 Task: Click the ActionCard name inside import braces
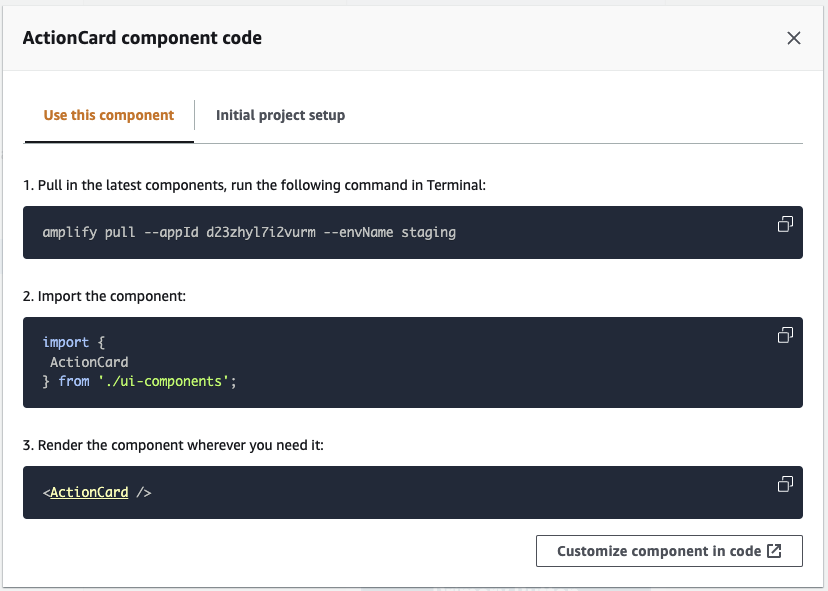(x=89, y=362)
